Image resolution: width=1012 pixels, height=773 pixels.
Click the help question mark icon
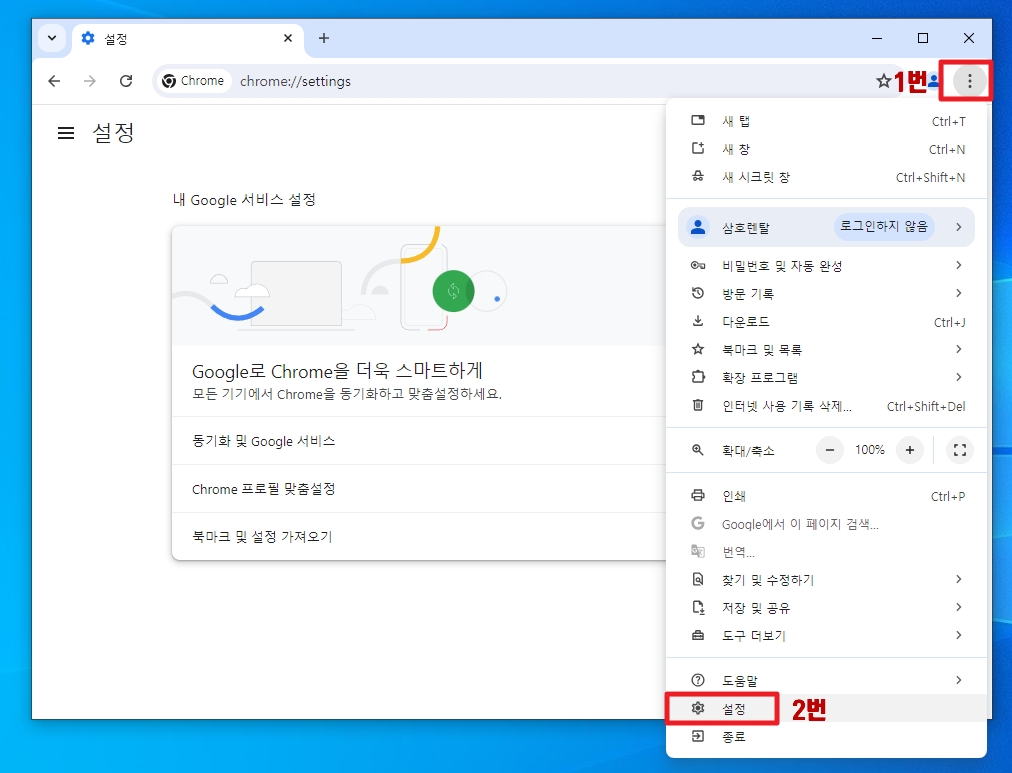coord(698,680)
